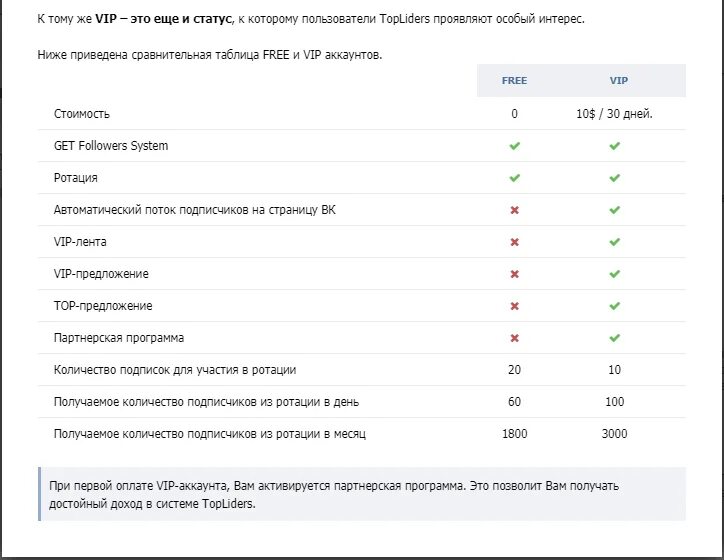Click the 3000 monthly subscribers VIP value
This screenshot has width=724, height=560.
(614, 434)
